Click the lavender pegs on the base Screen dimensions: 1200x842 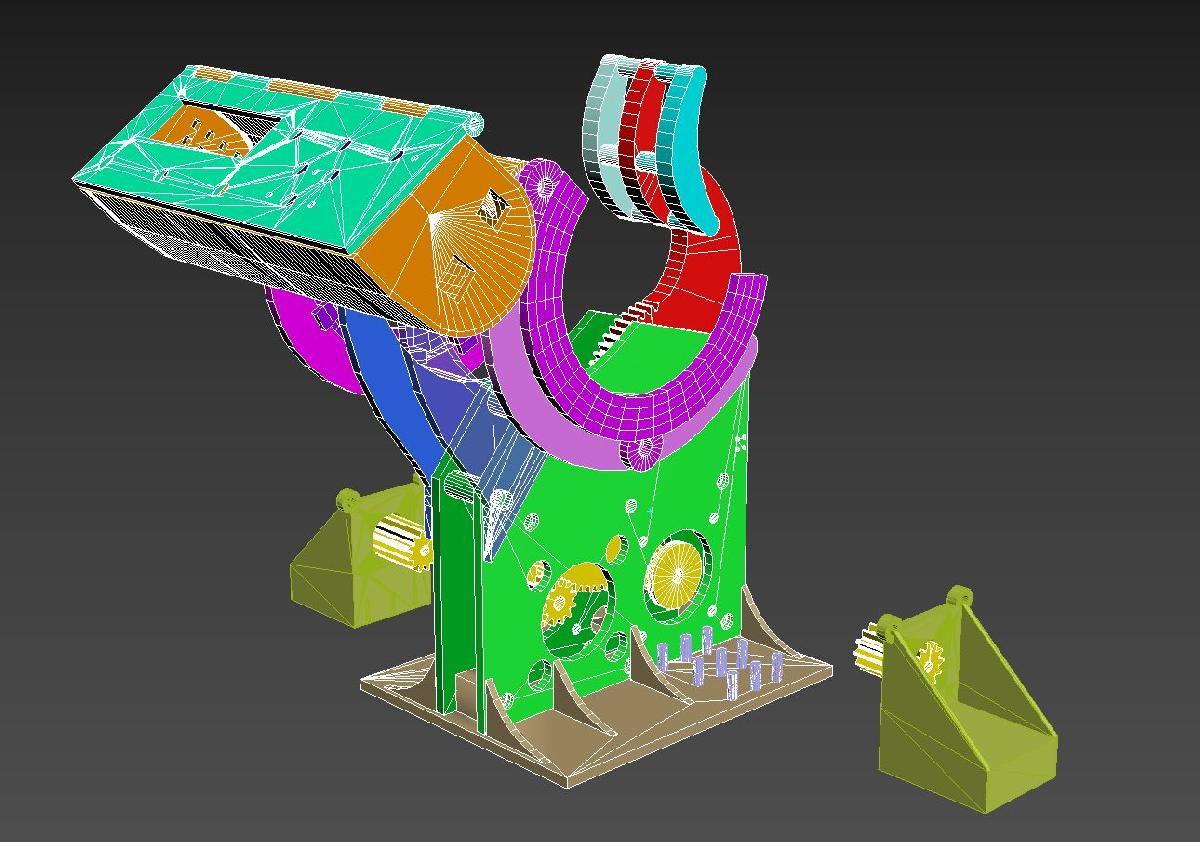[x=722, y=660]
